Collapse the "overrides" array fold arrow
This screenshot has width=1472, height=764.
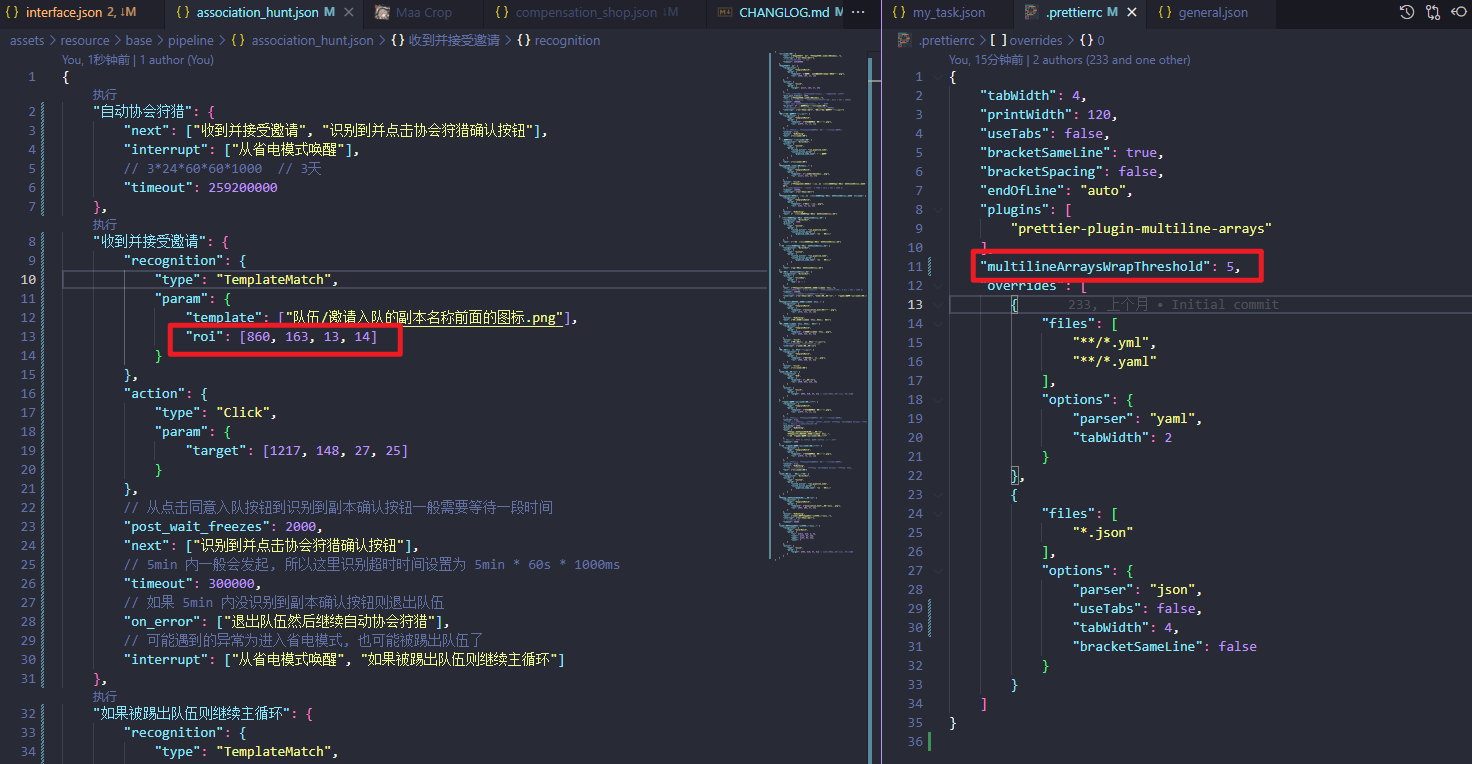click(937, 286)
